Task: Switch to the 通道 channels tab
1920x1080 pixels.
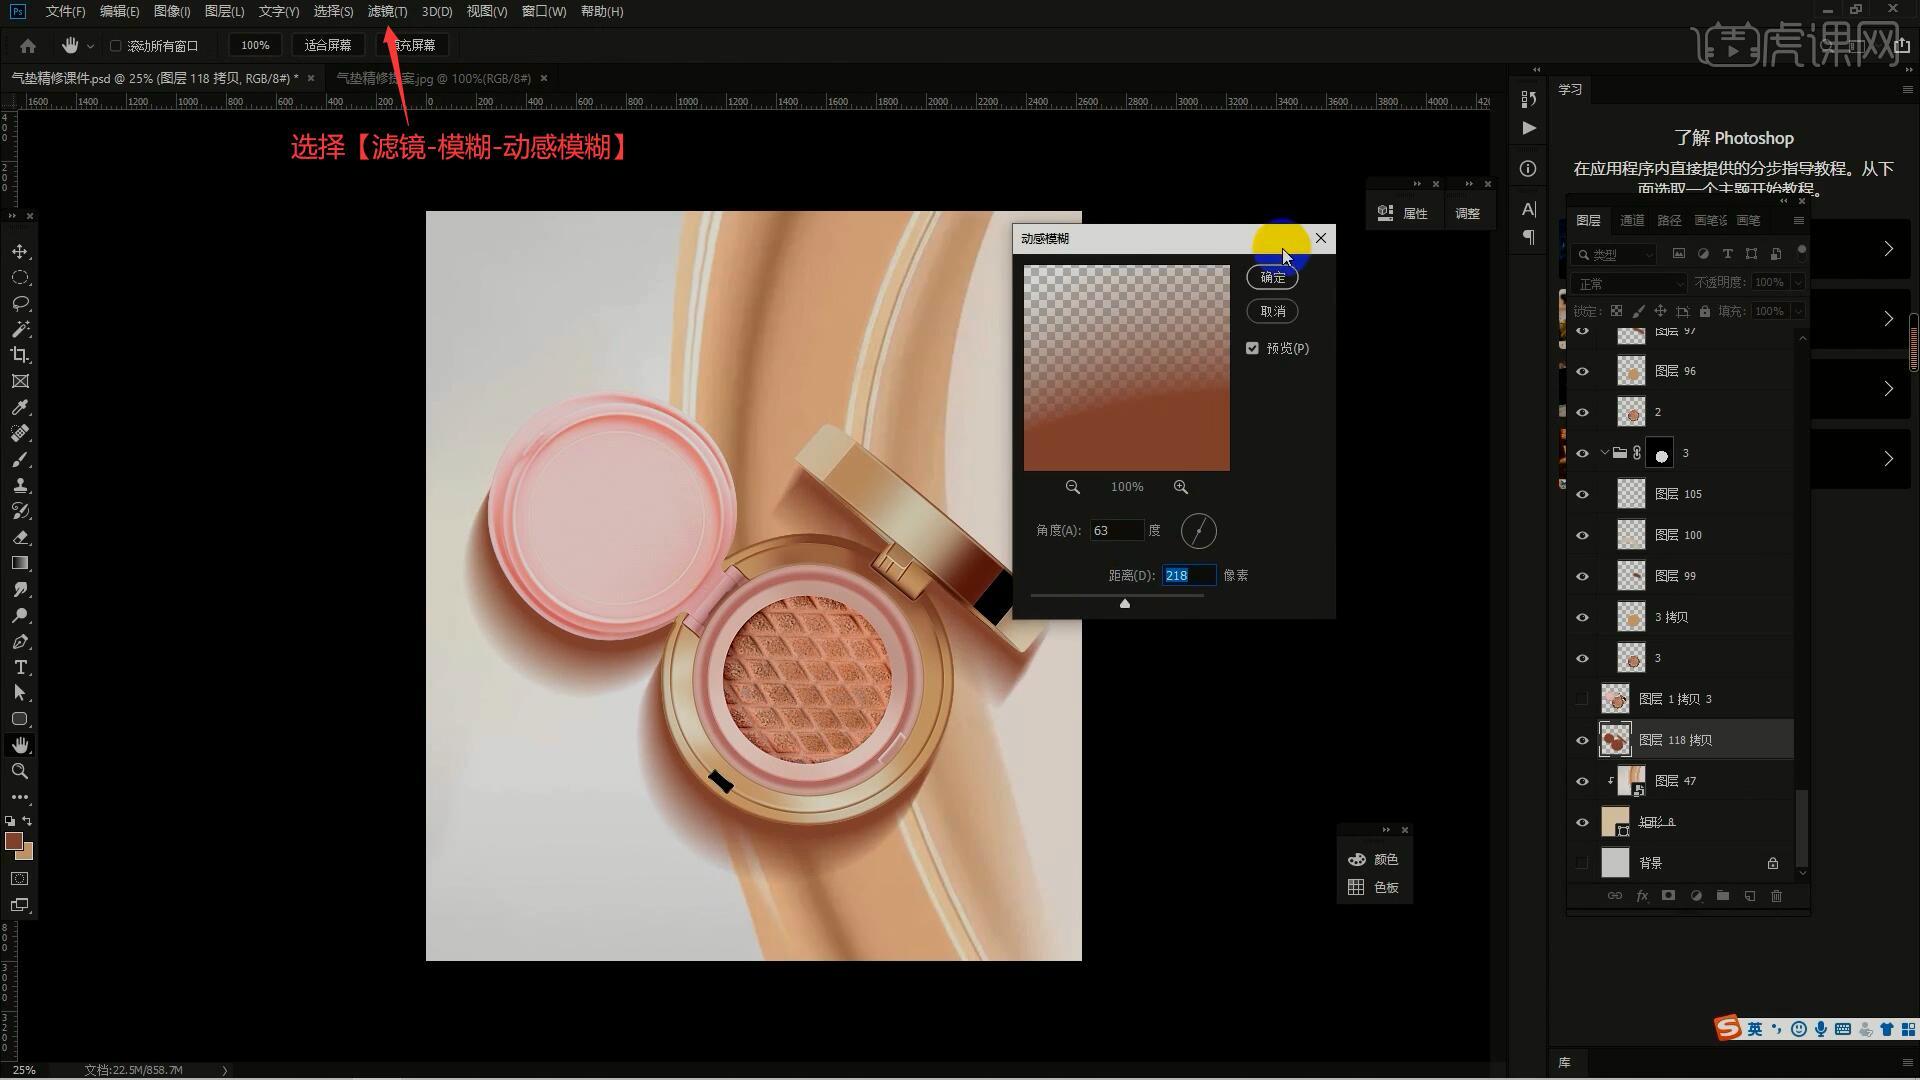Action: (x=1632, y=220)
